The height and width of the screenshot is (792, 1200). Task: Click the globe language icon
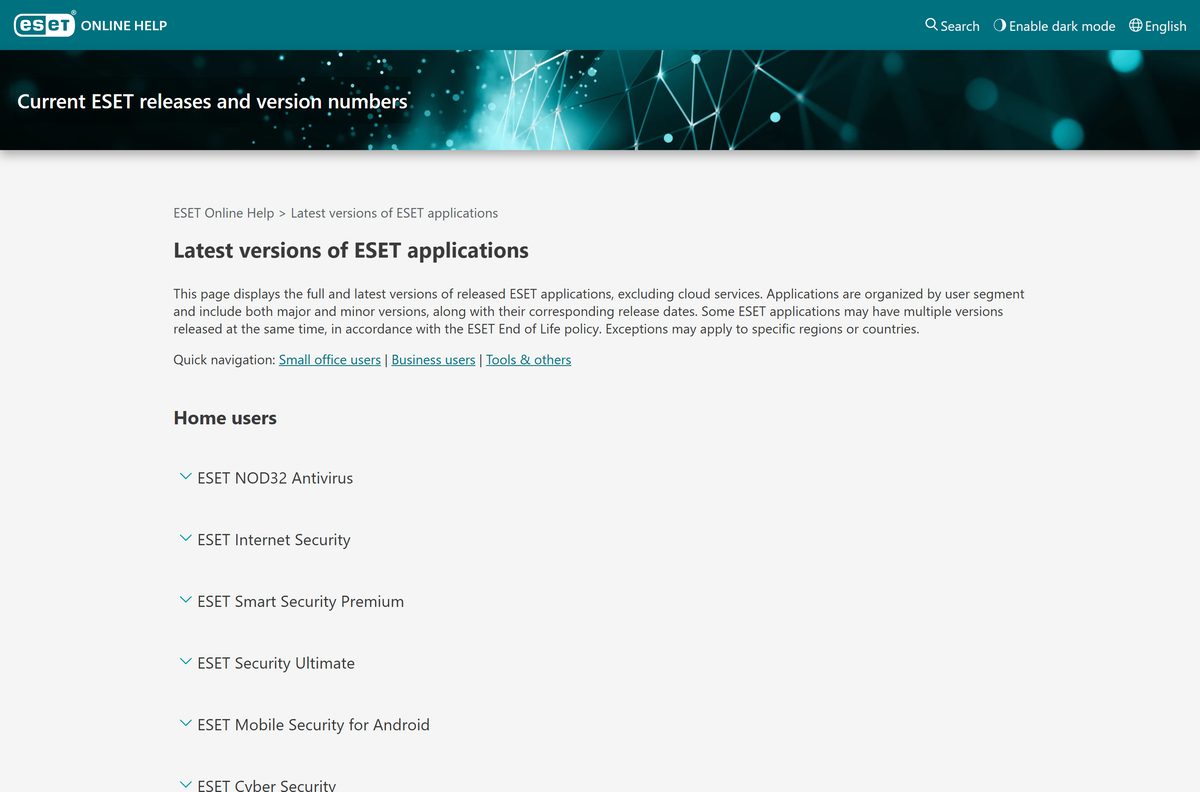[1135, 25]
